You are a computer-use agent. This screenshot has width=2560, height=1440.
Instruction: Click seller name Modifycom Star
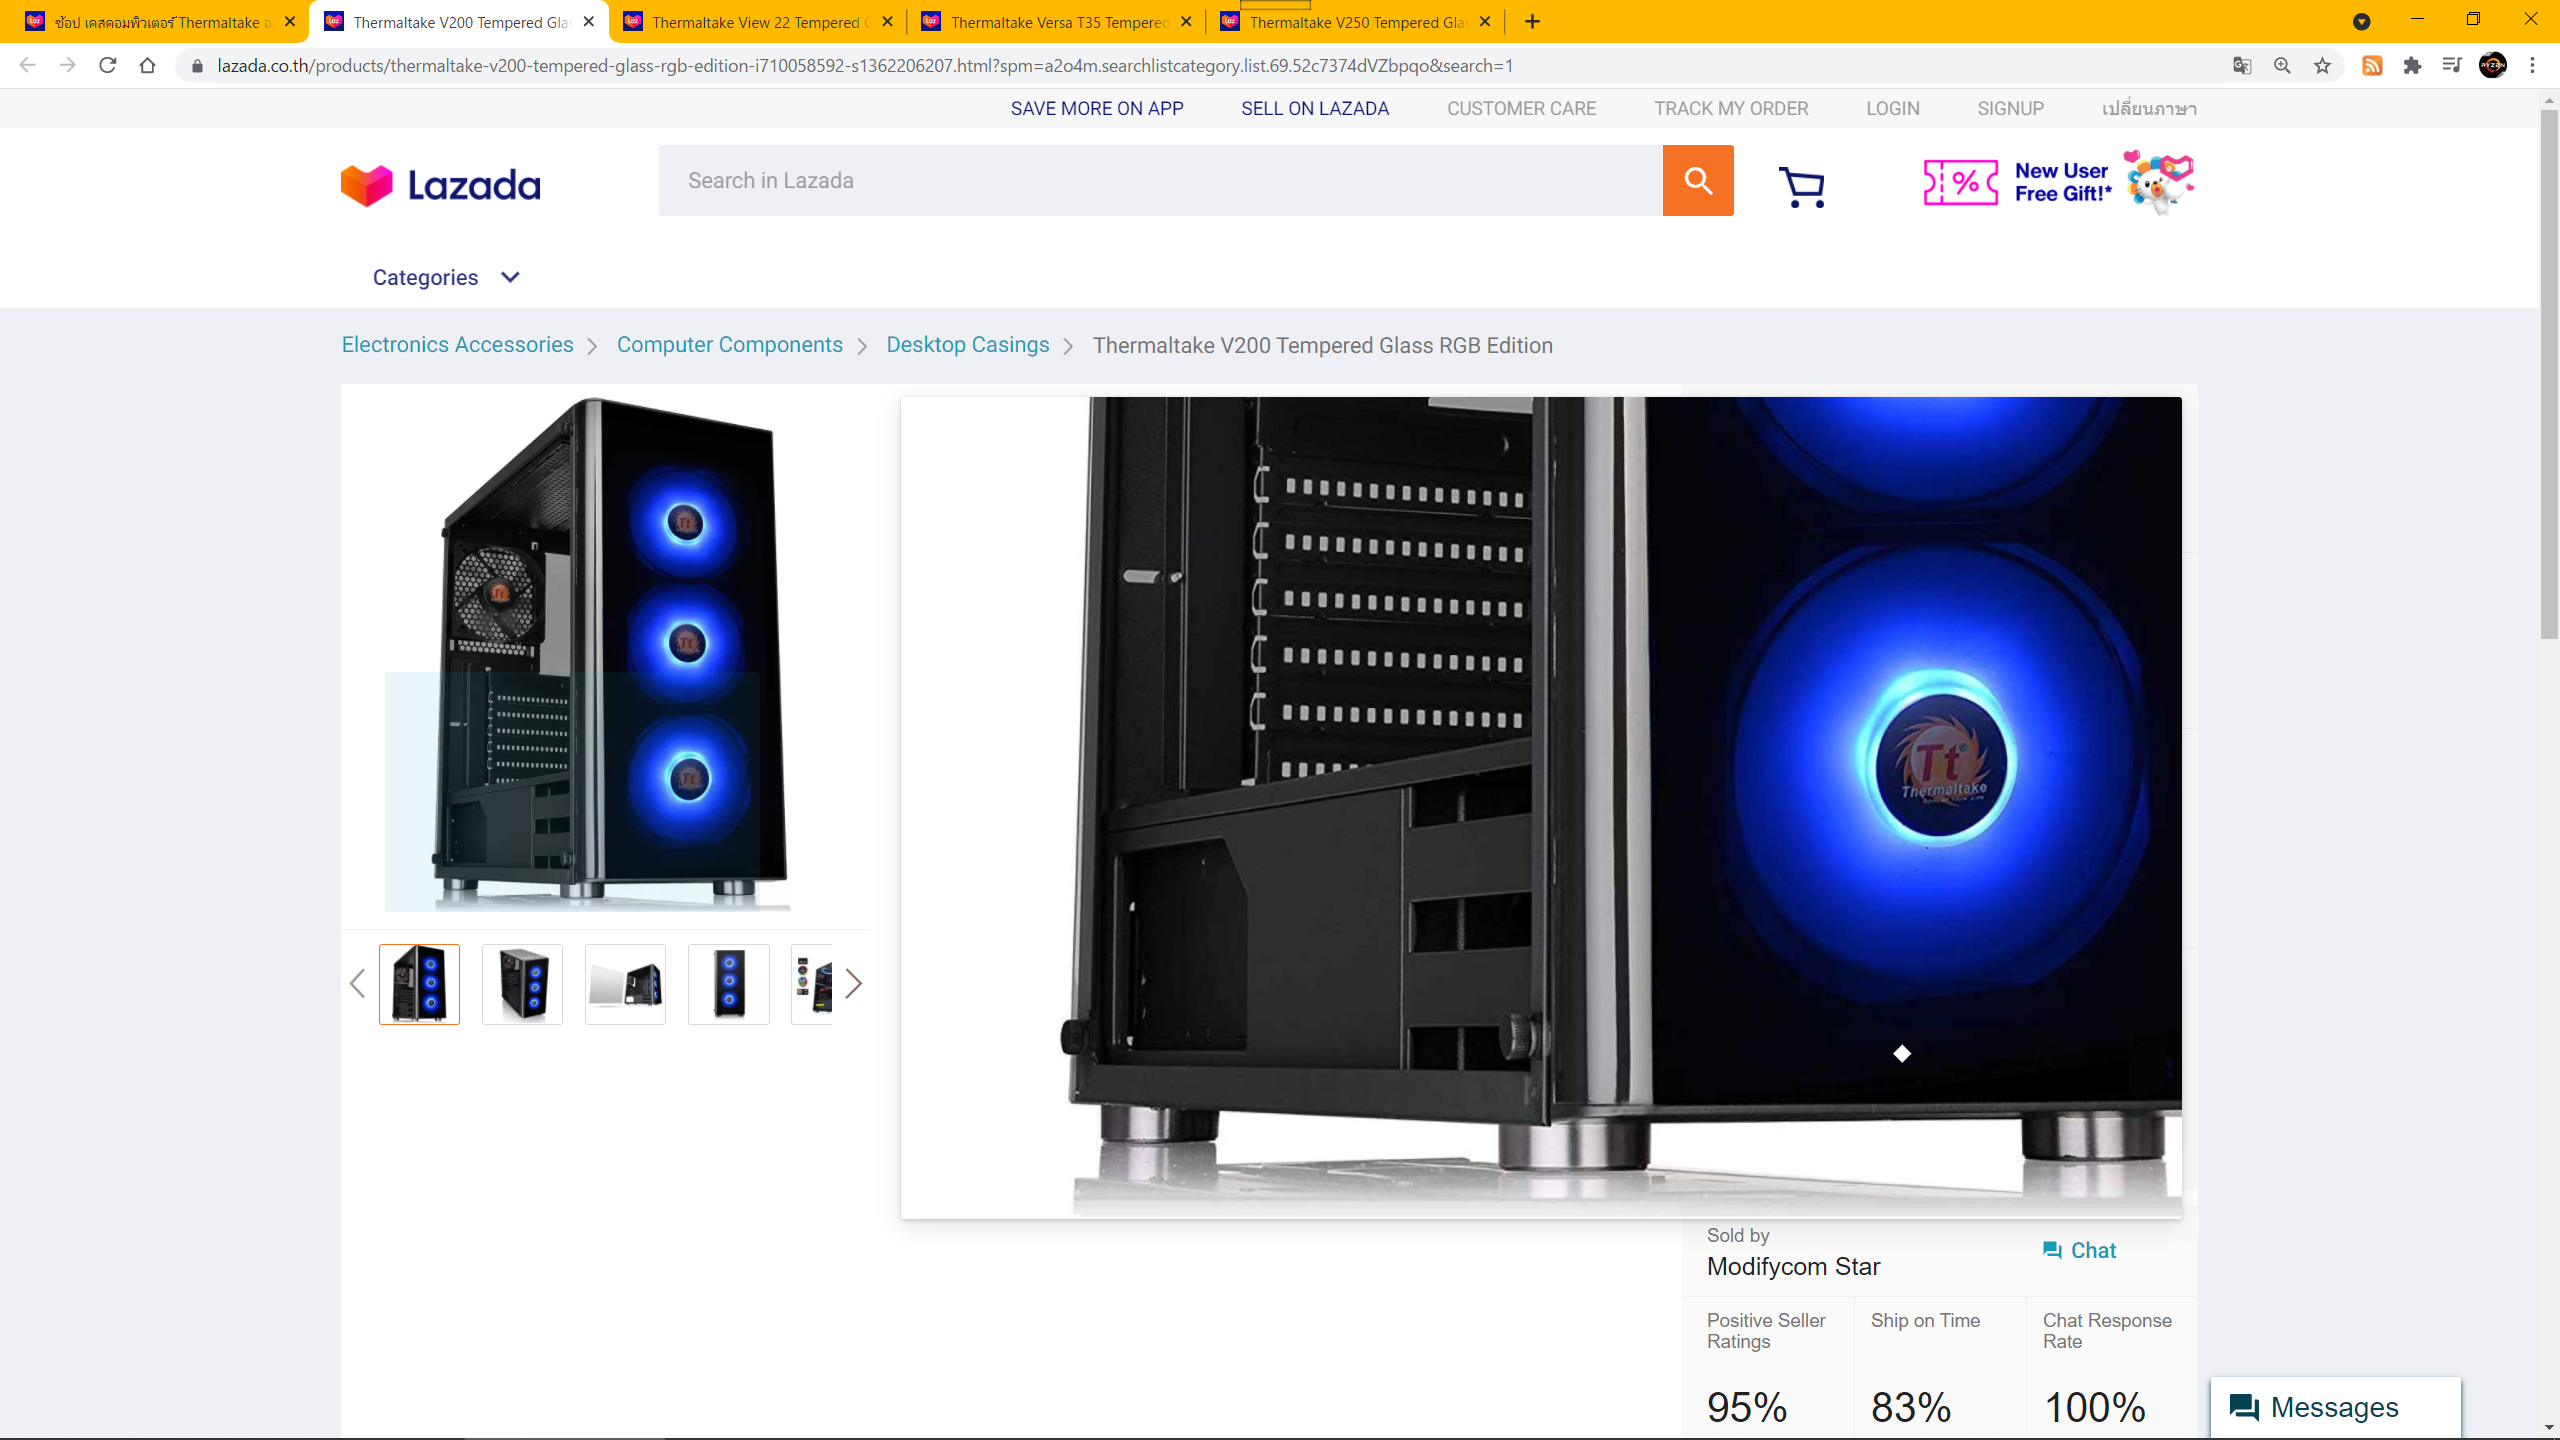coord(1793,1266)
